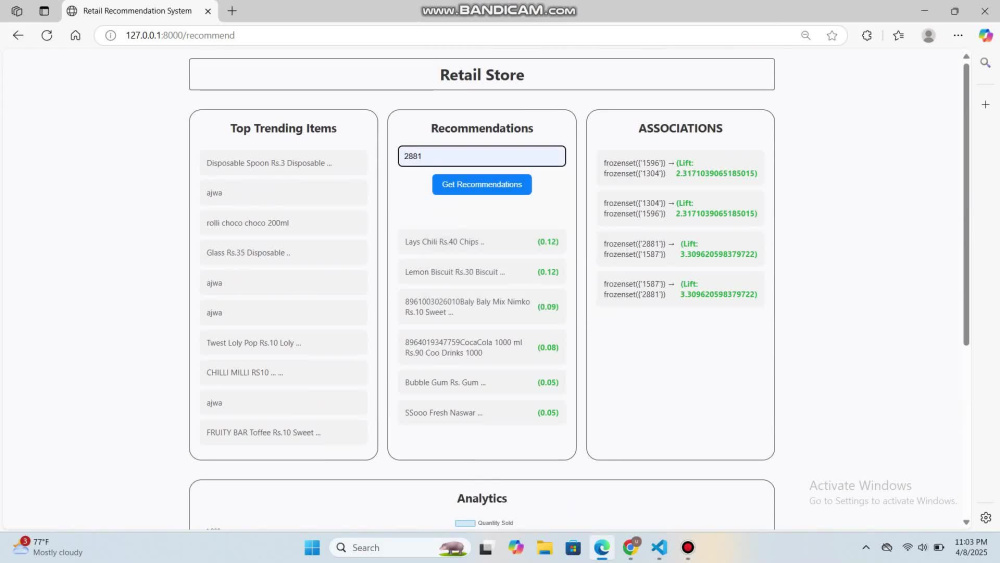
Task: Open Wi-Fi network settings in tray
Action: point(908,548)
